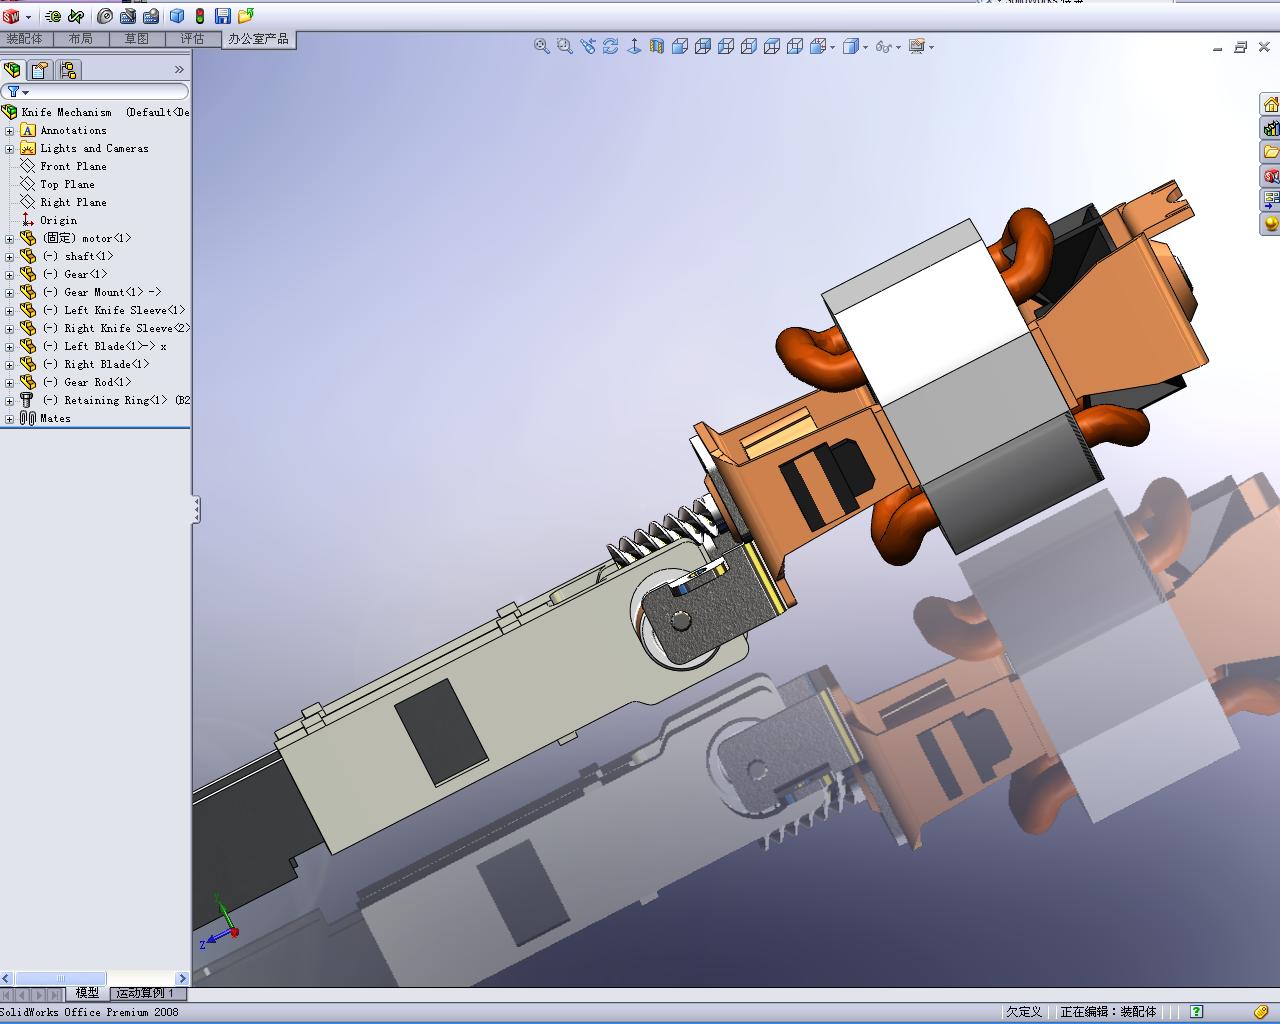Expand the manager pane tabs chevron

point(179,70)
